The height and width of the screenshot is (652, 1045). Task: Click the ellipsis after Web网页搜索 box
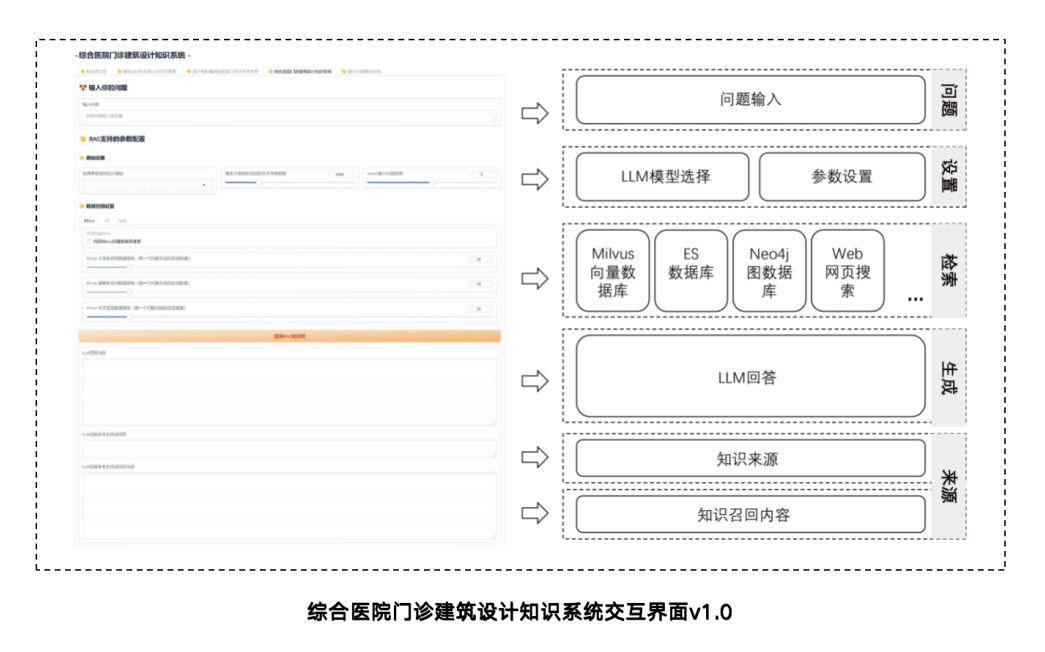coord(916,299)
